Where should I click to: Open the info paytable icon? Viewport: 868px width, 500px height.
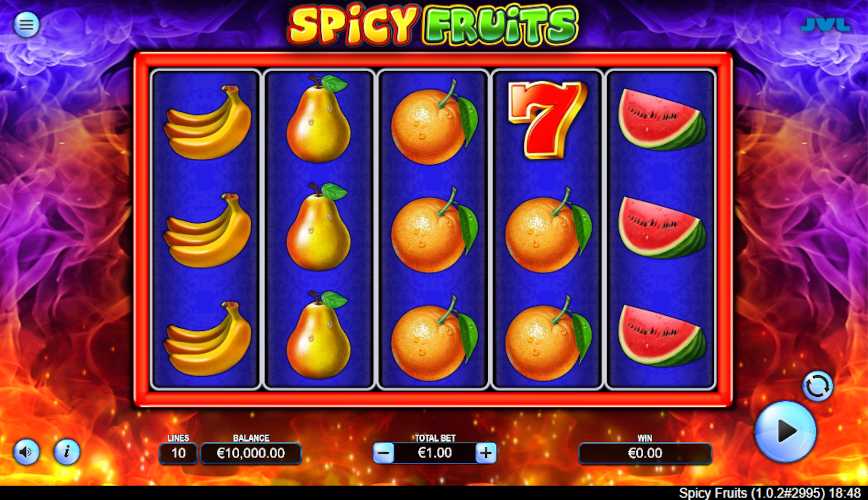click(x=67, y=452)
